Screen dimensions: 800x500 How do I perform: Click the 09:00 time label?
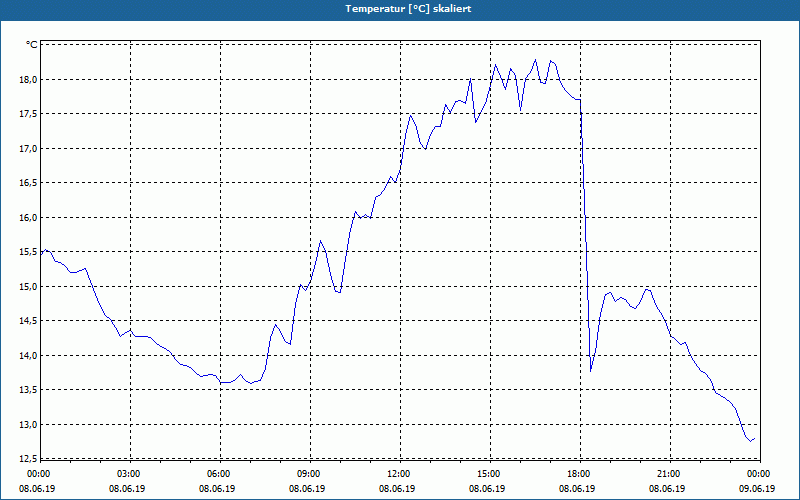[310, 474]
